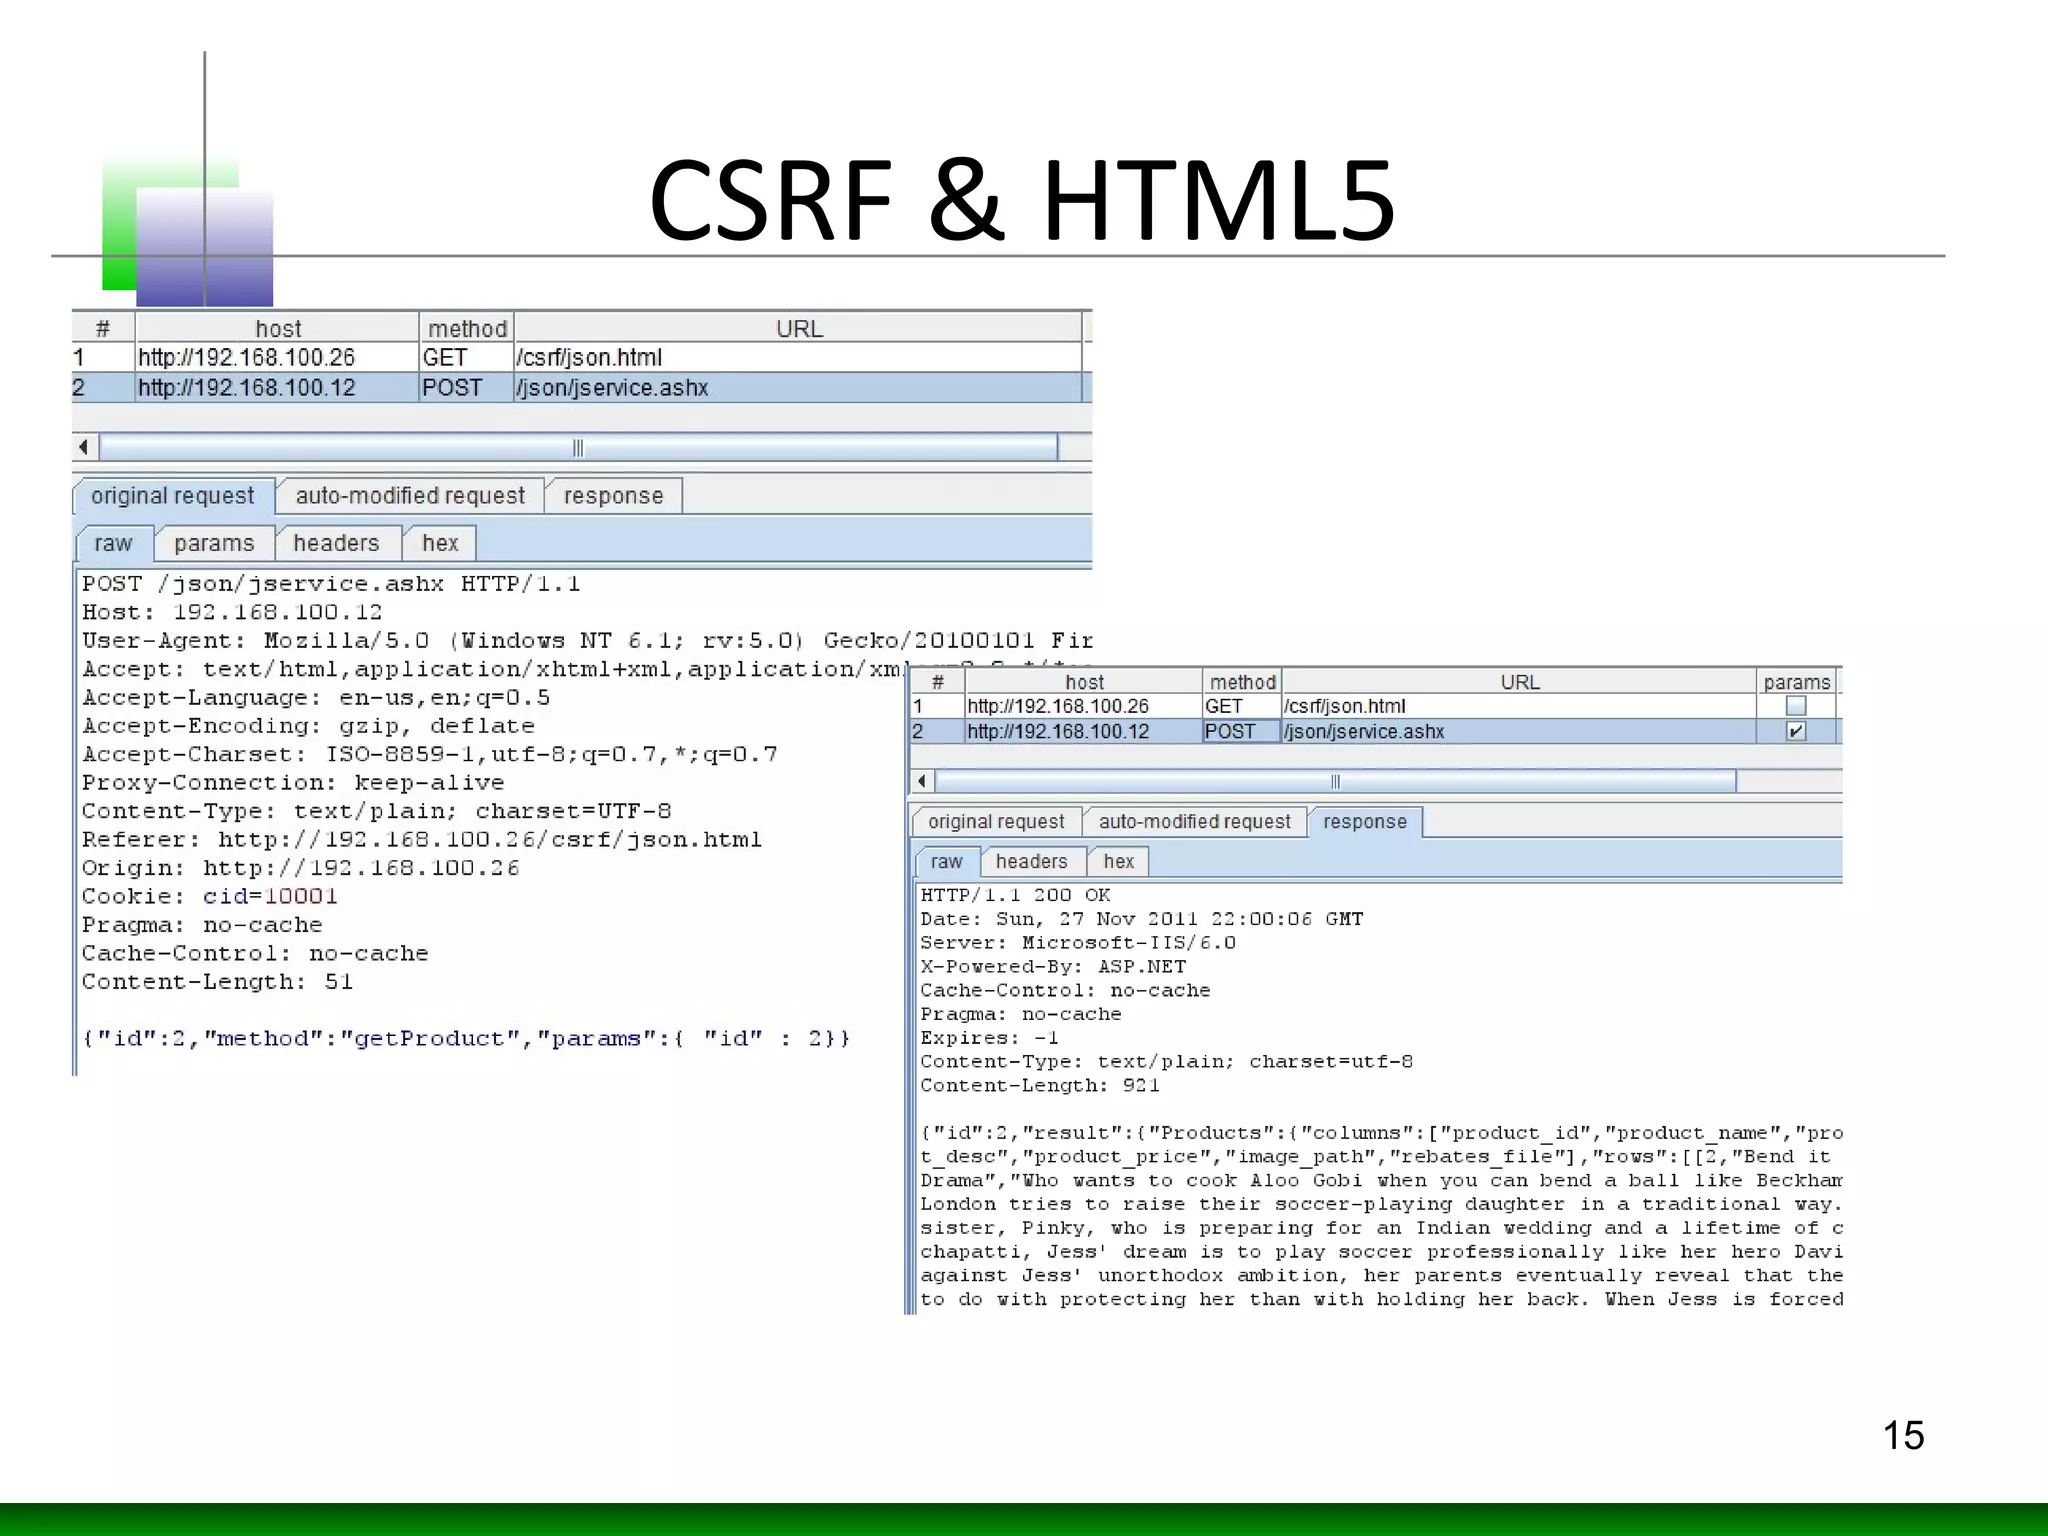Click '/json/jservice.ashx' URL cell in left table
This screenshot has width=2048, height=1536.
point(799,388)
